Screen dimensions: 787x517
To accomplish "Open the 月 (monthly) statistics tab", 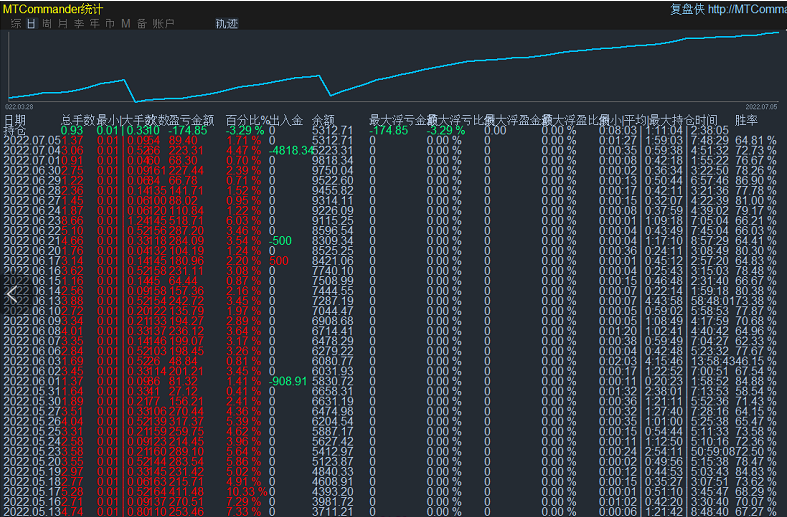I will (x=63, y=23).
